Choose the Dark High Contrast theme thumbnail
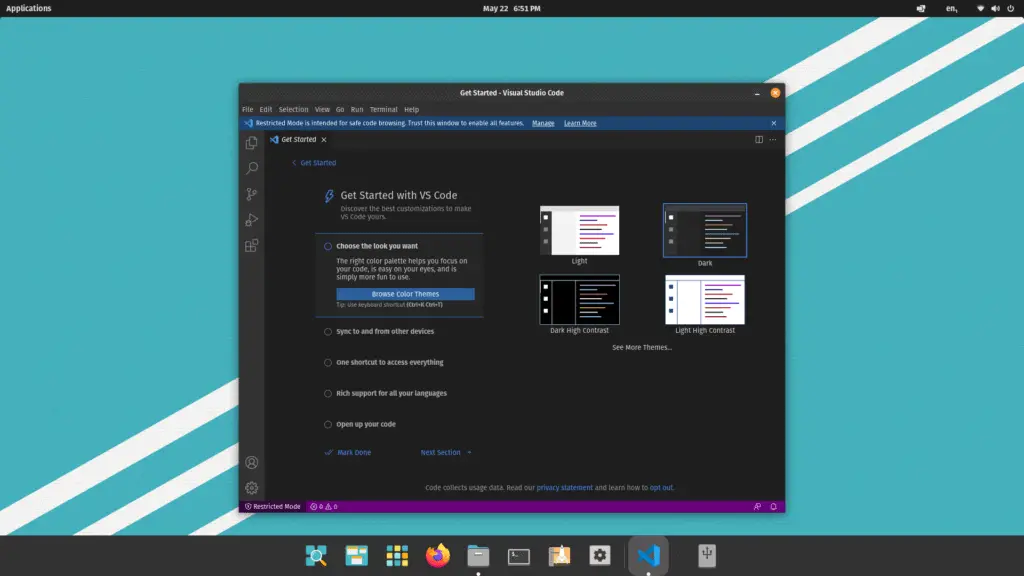Screen dimensions: 1024x576 [x=579, y=300]
